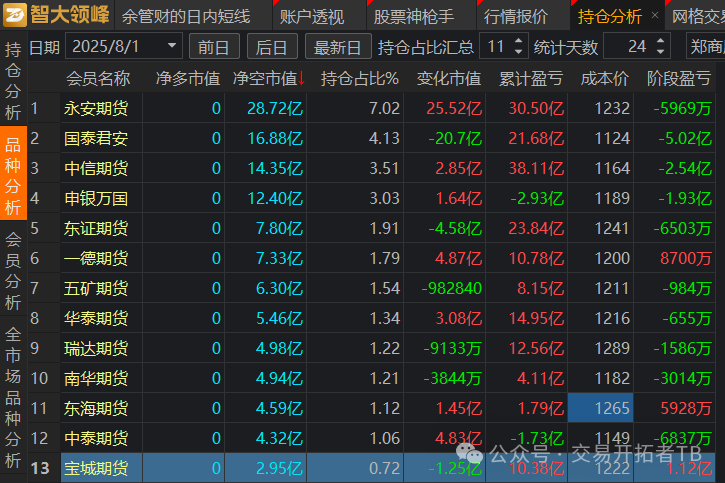Click 瑞达期货 成本价 value 1289
Viewport: 725px width, 483px height.
point(612,349)
